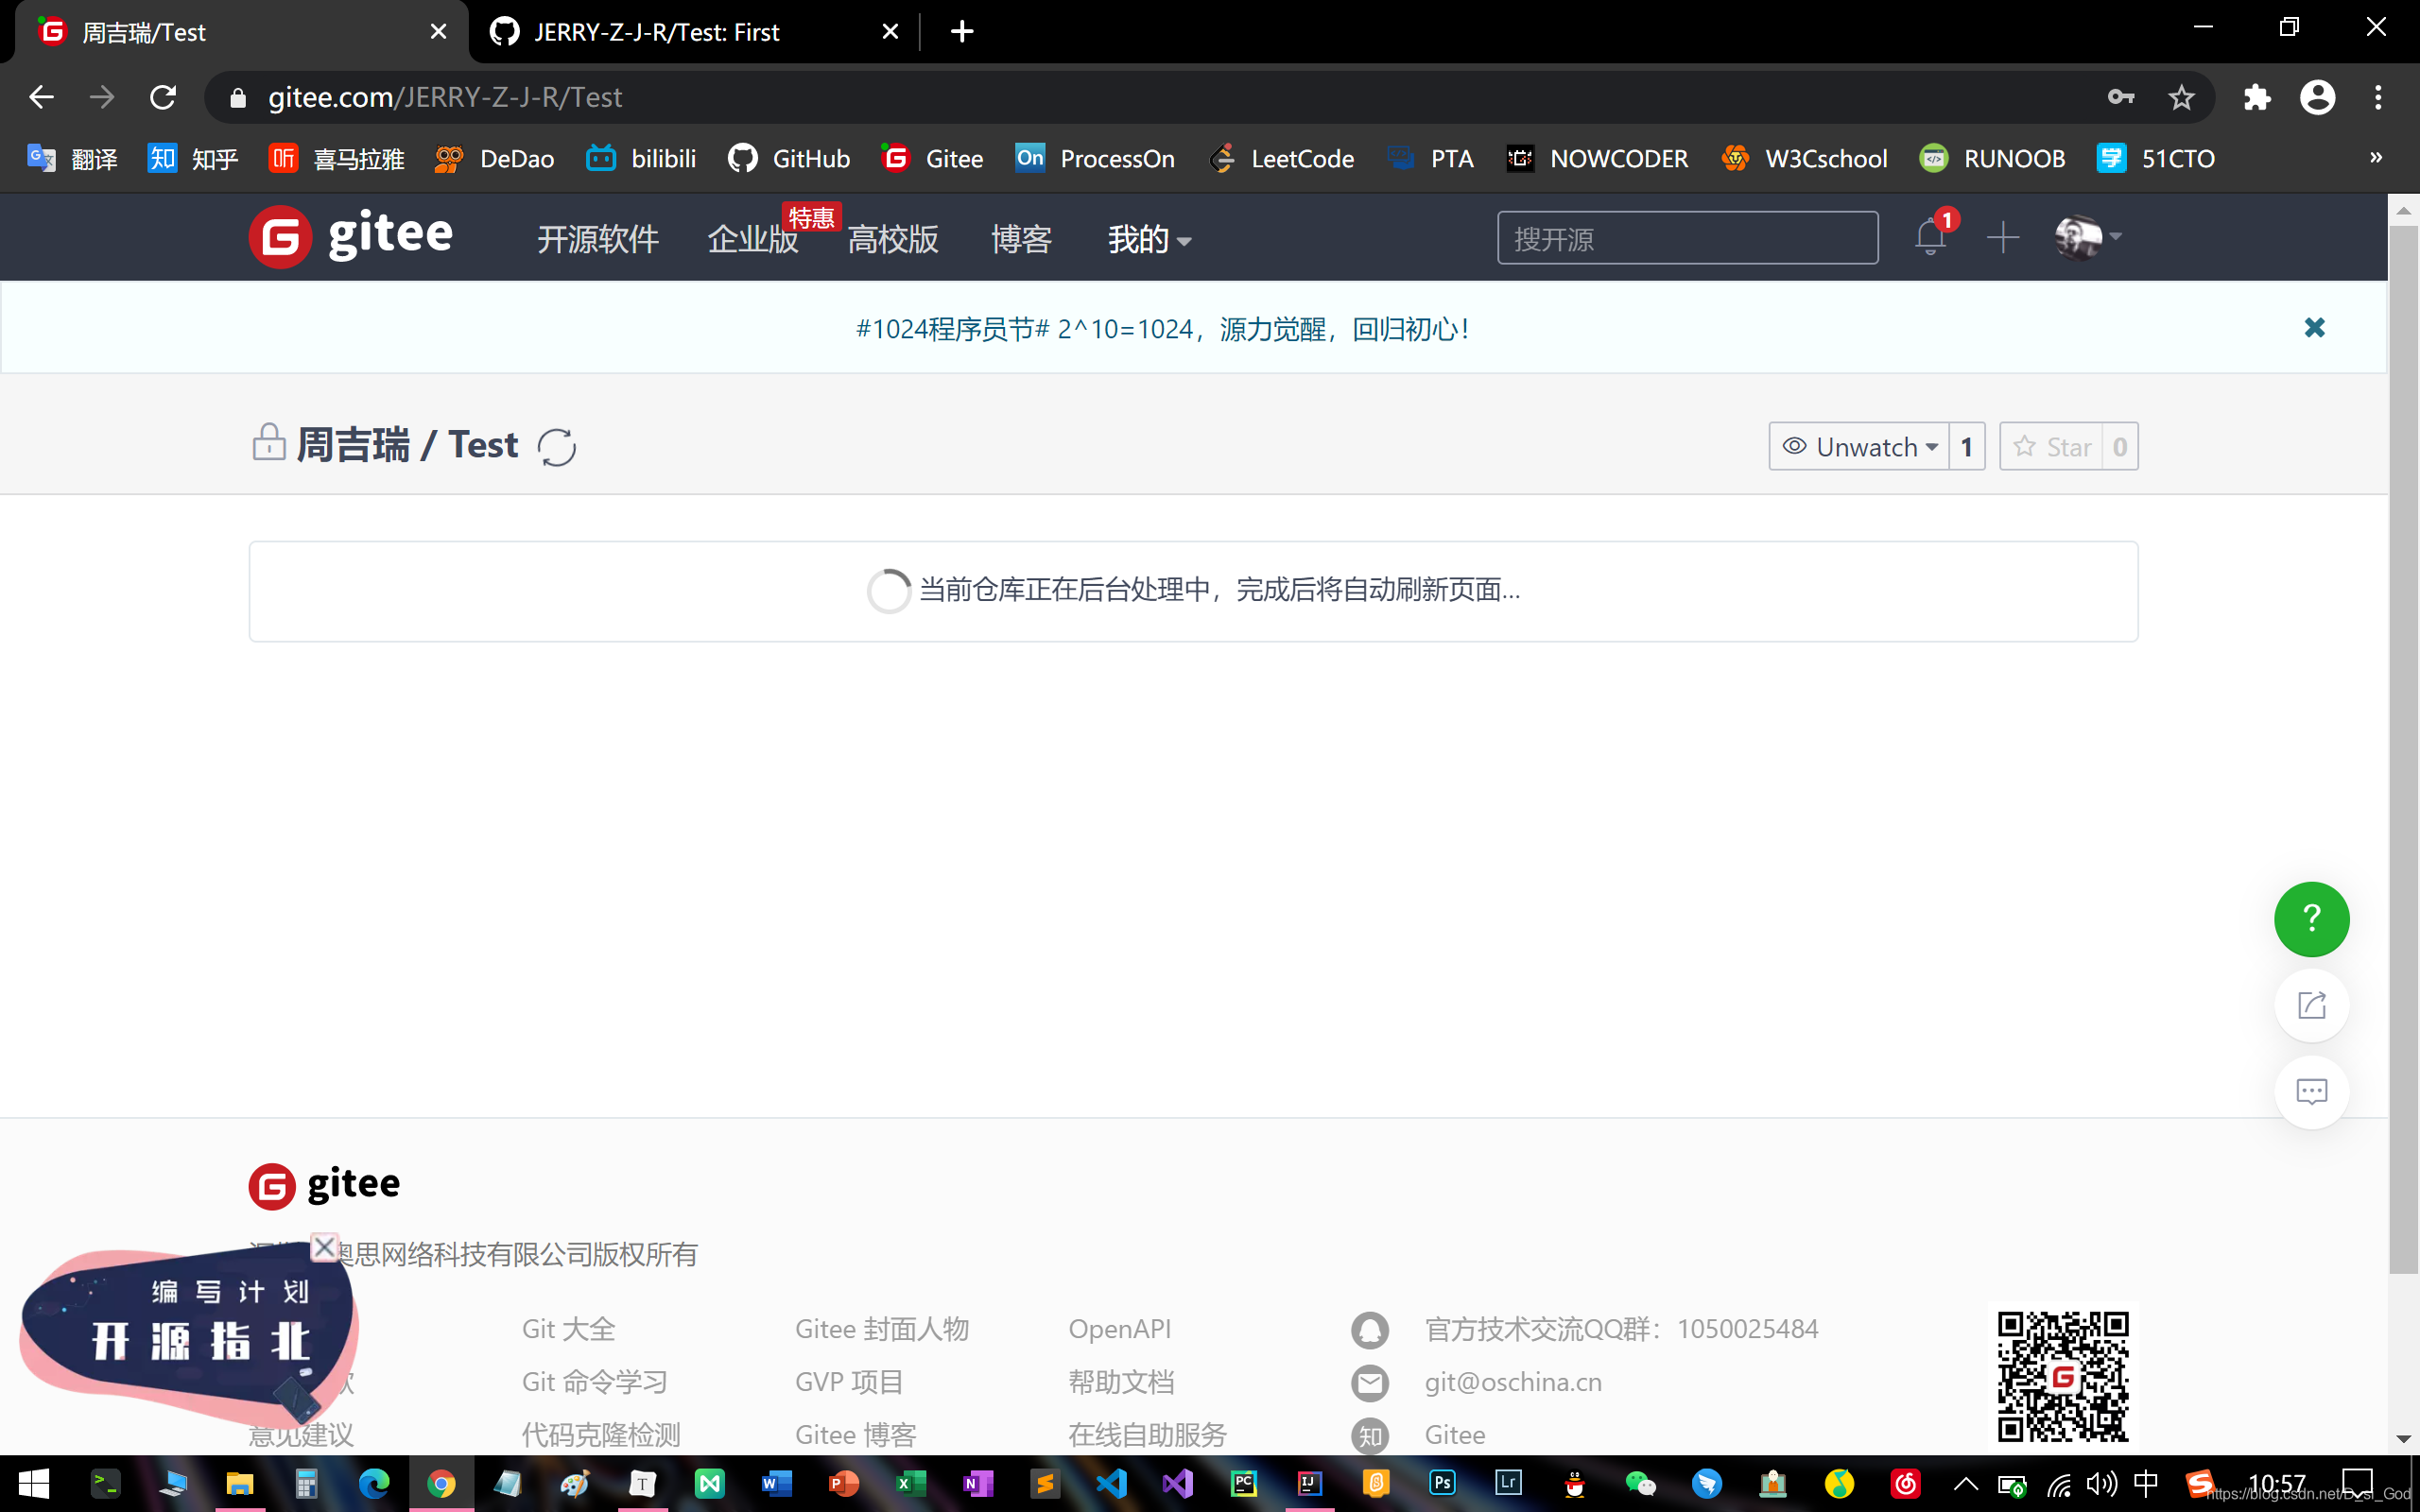The image size is (2420, 1512).
Task: Open the LeetCode bookmark
Action: pyautogui.click(x=1282, y=158)
